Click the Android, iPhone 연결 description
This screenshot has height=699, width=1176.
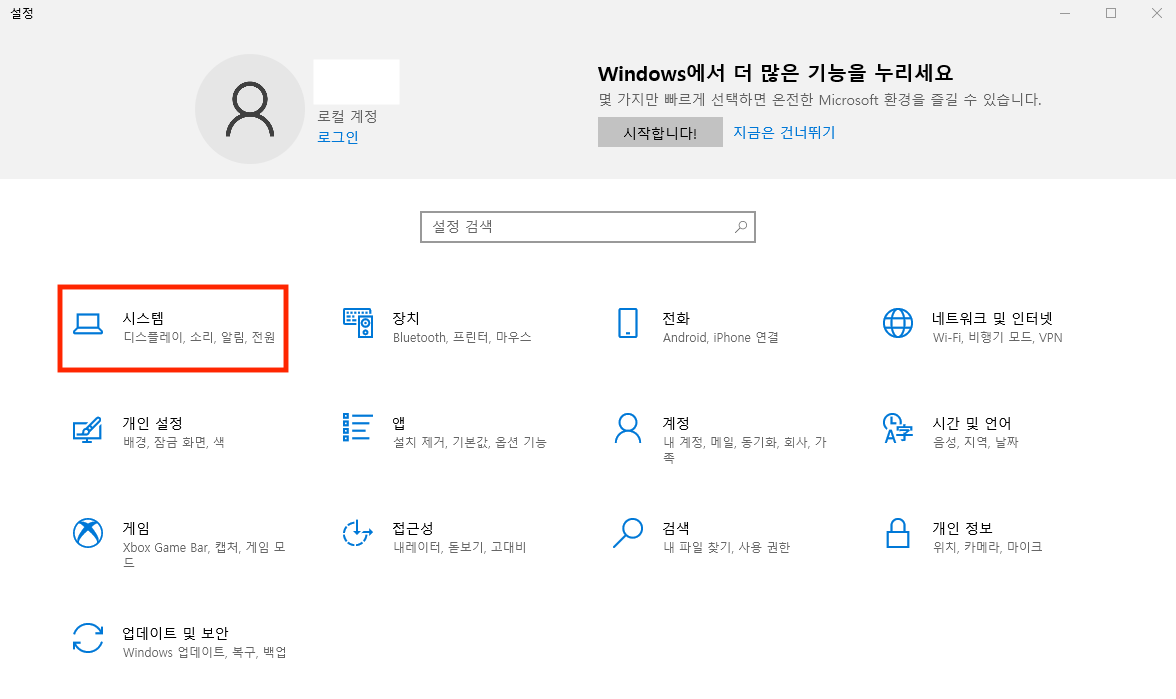pyautogui.click(x=720, y=338)
